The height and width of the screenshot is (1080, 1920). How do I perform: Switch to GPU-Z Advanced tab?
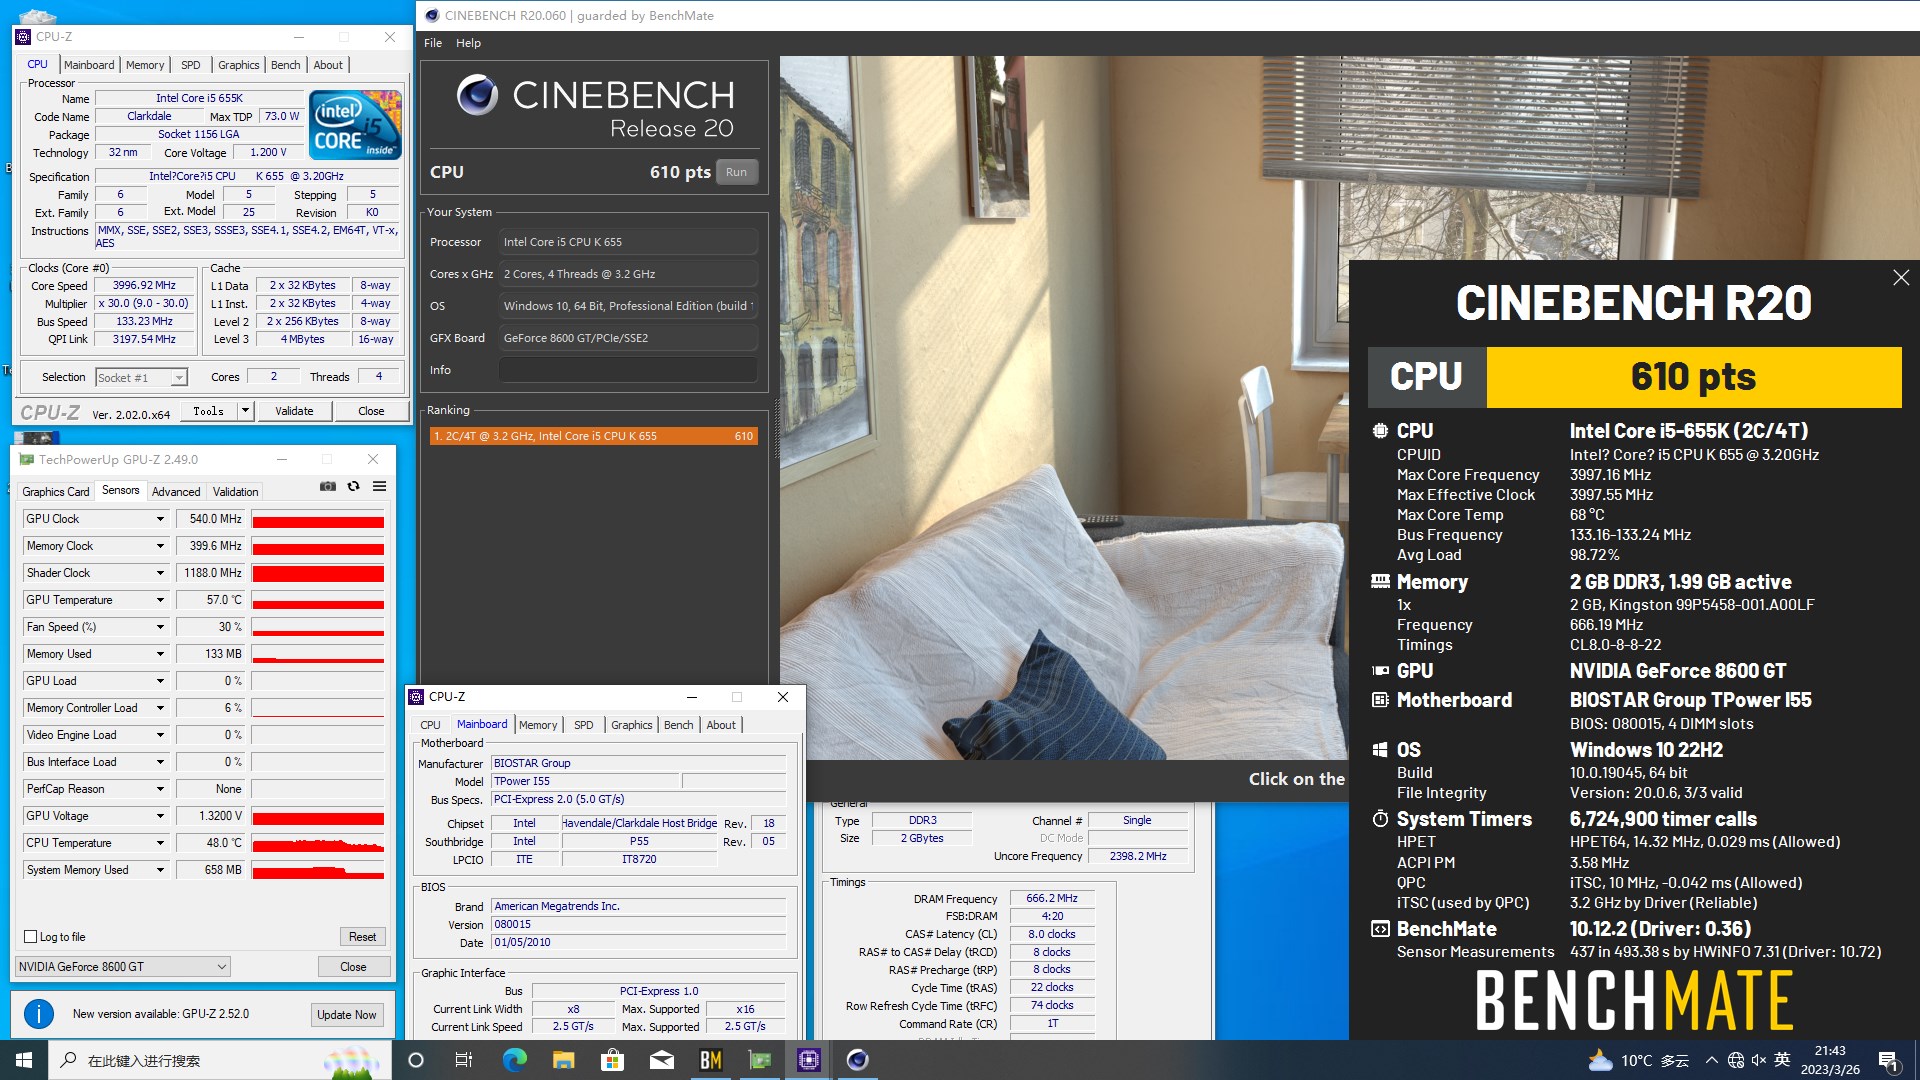(x=176, y=491)
